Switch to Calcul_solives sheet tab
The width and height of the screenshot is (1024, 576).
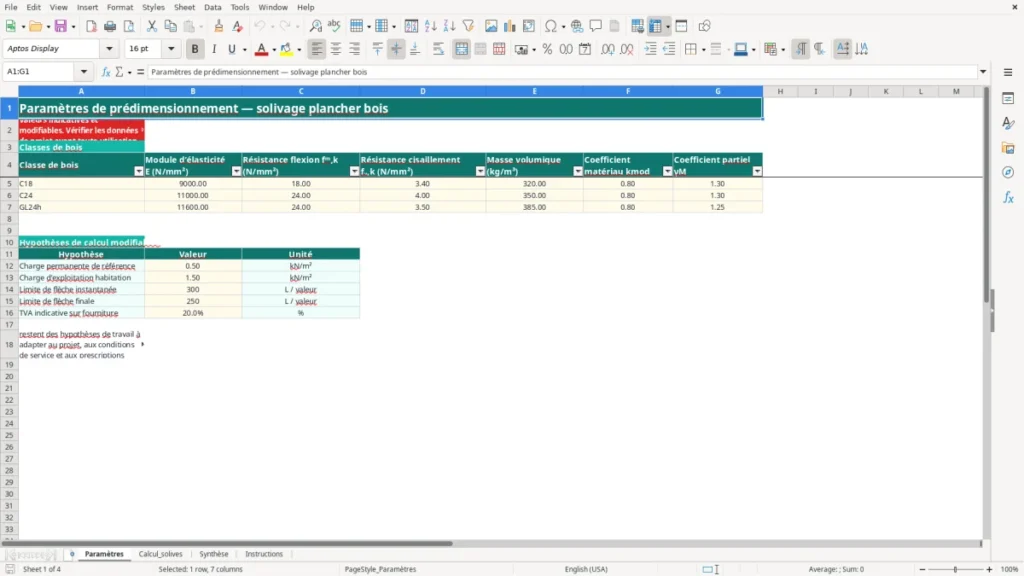pyautogui.click(x=161, y=554)
